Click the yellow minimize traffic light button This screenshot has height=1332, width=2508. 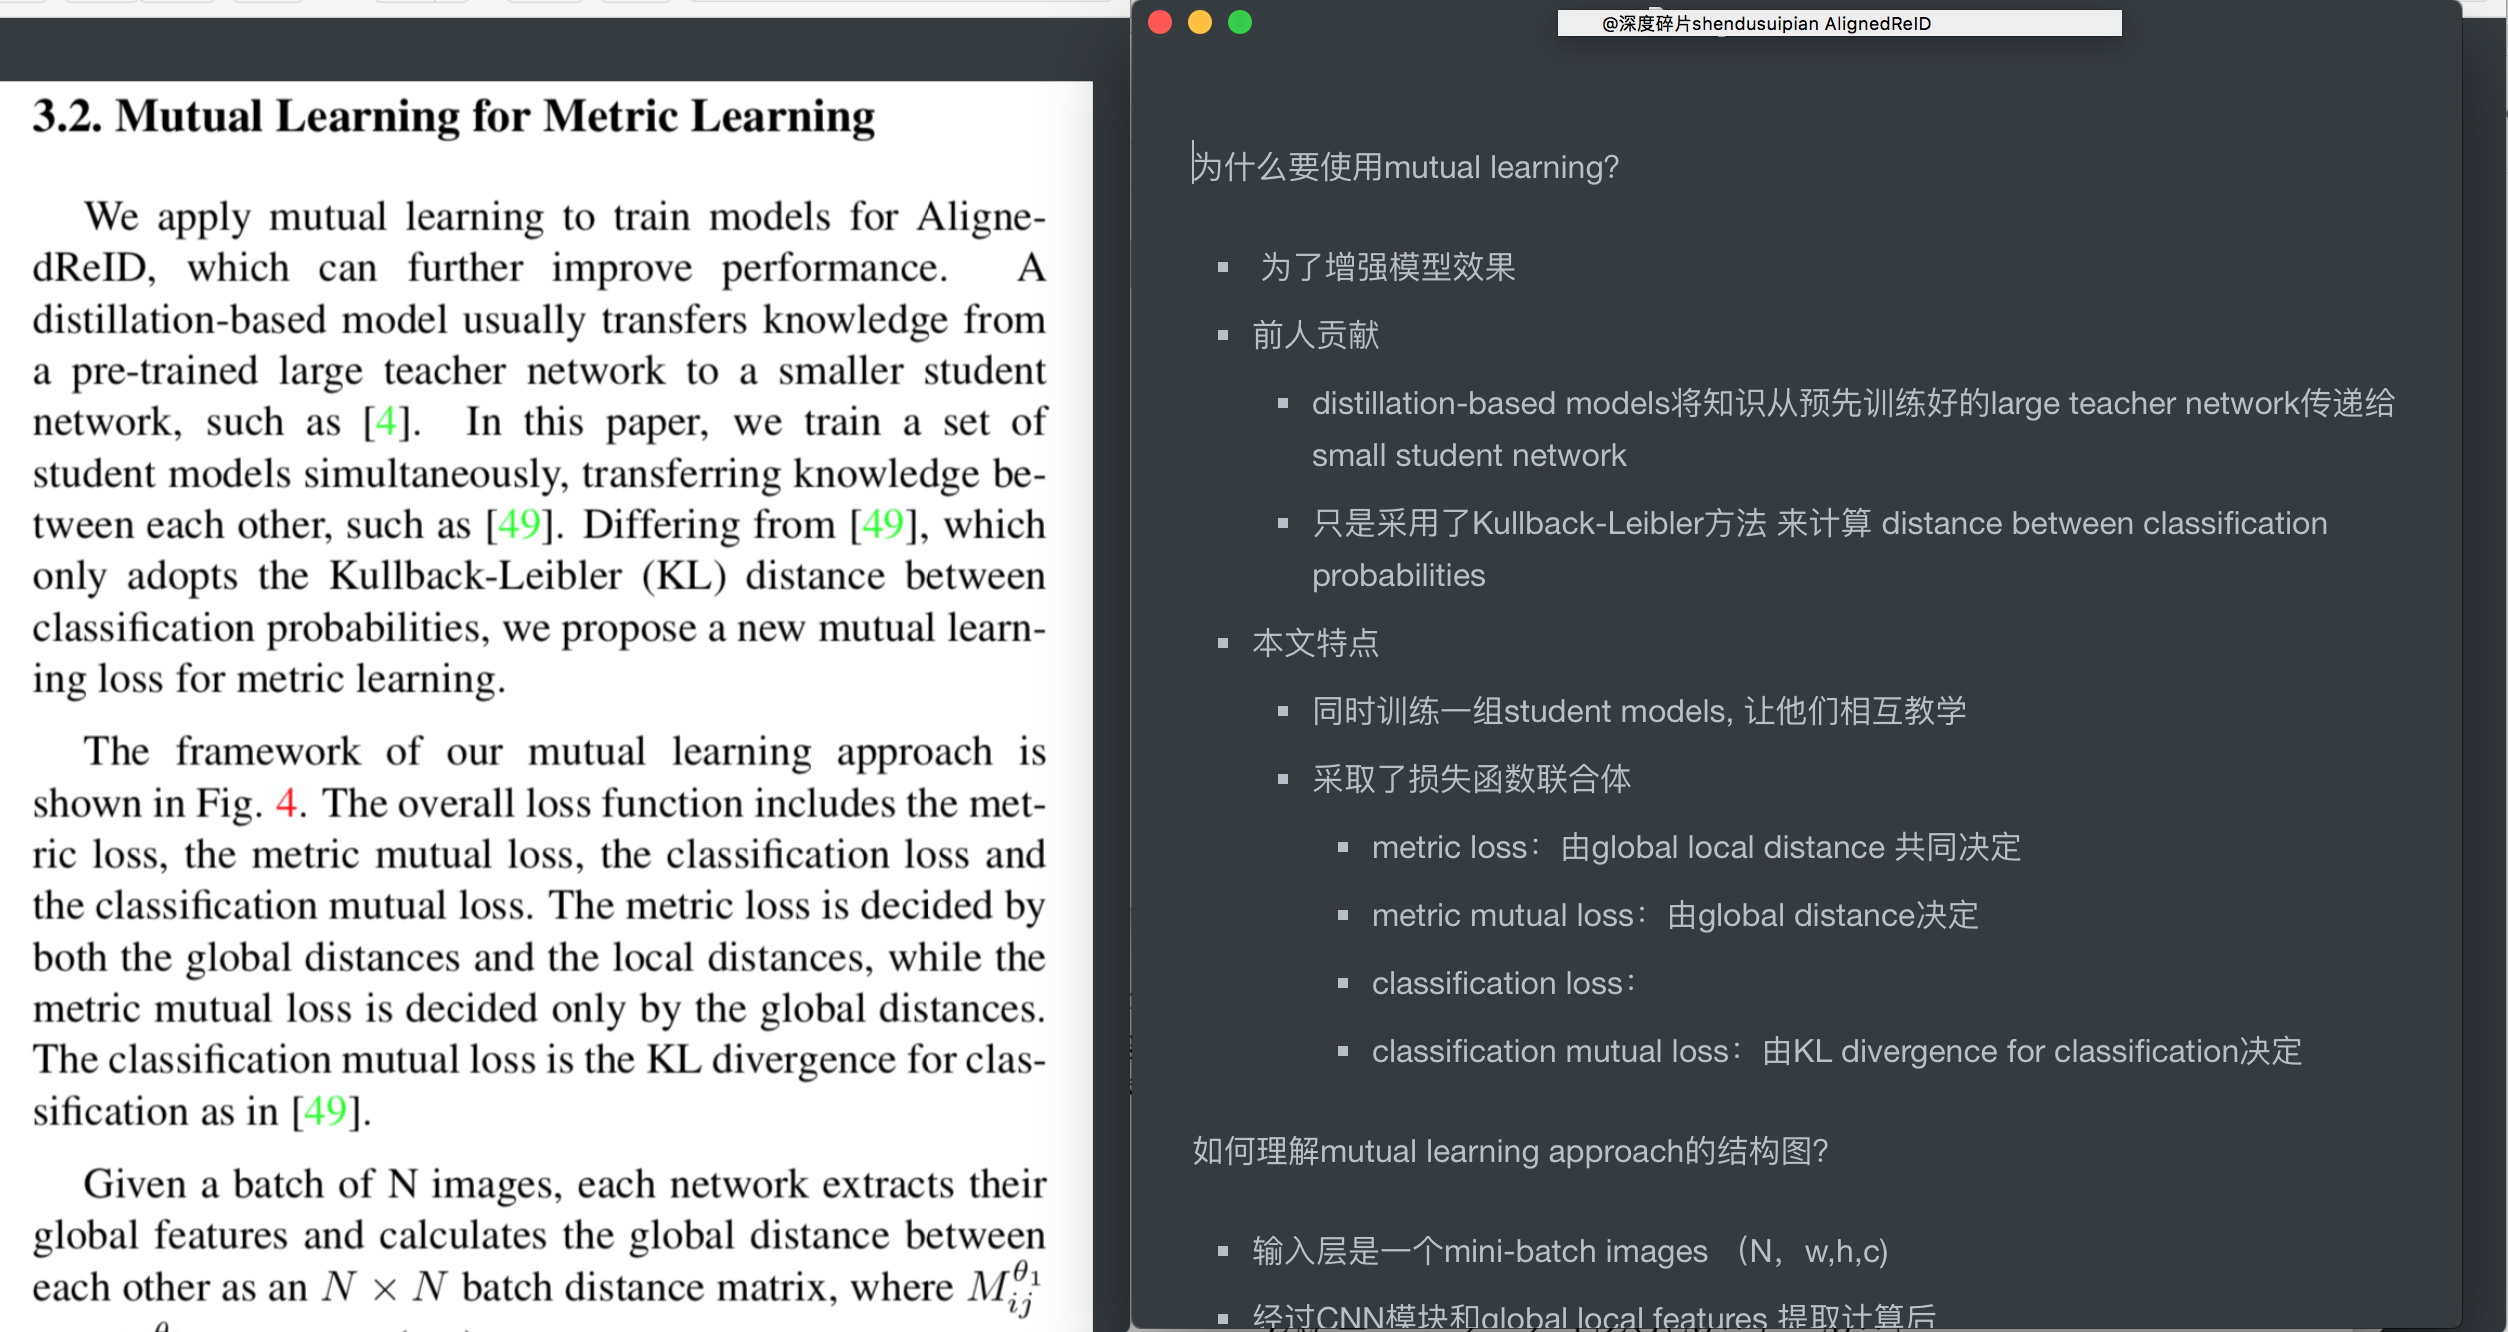click(1199, 22)
